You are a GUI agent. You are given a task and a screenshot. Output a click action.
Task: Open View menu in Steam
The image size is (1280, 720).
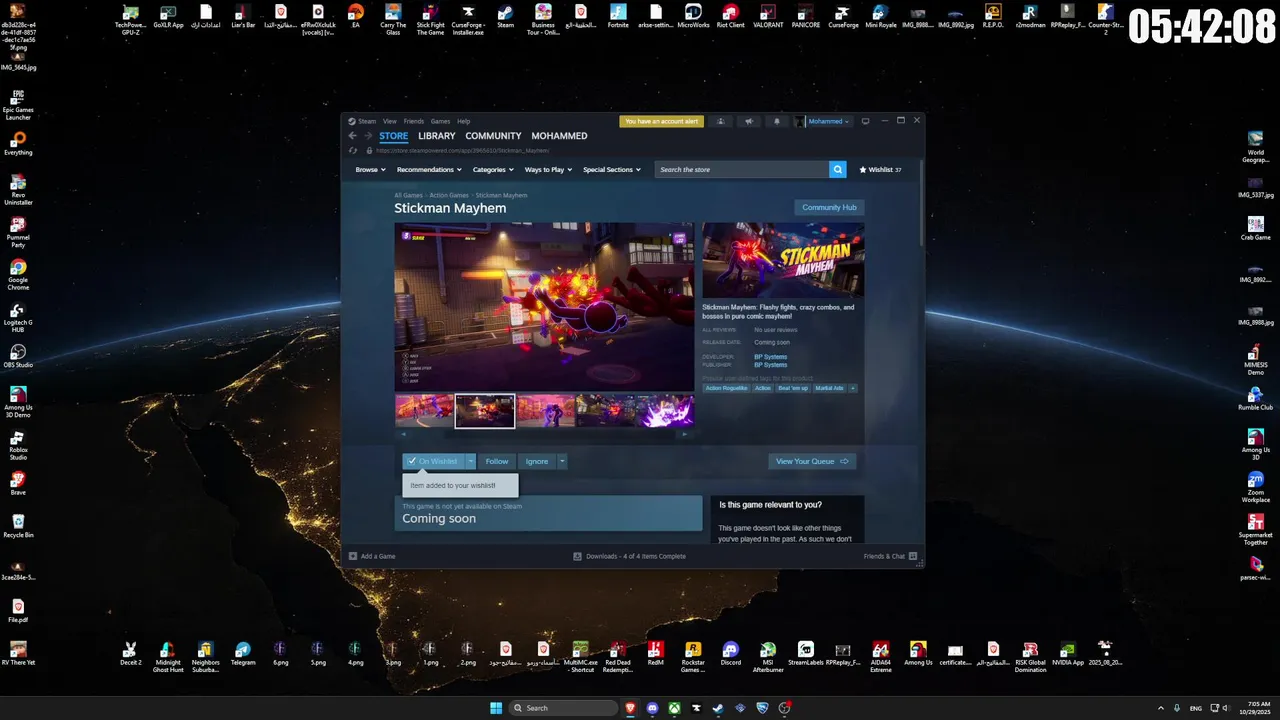tap(390, 121)
